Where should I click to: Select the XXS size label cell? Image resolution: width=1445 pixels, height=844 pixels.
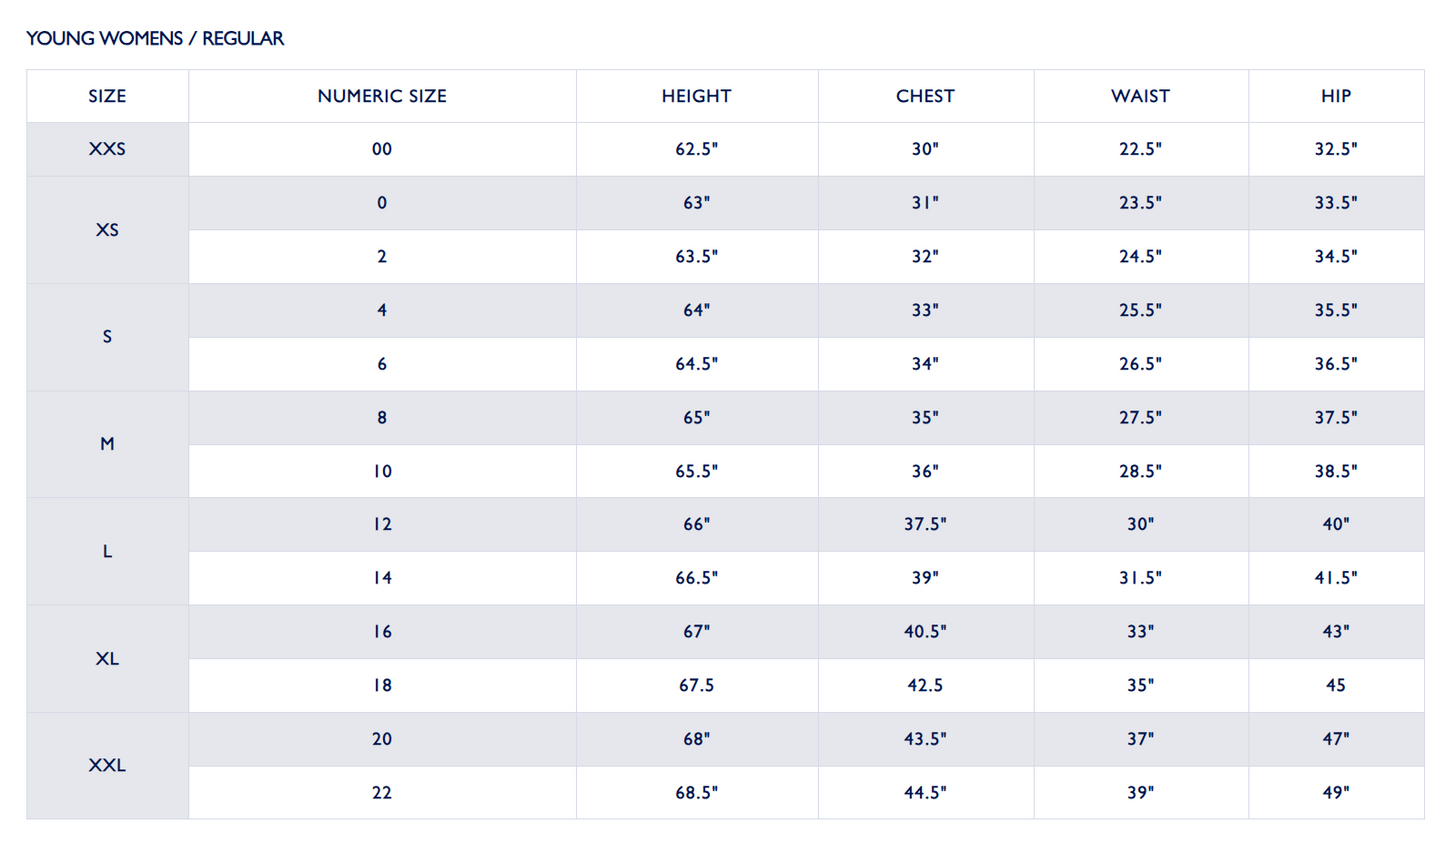pos(107,149)
